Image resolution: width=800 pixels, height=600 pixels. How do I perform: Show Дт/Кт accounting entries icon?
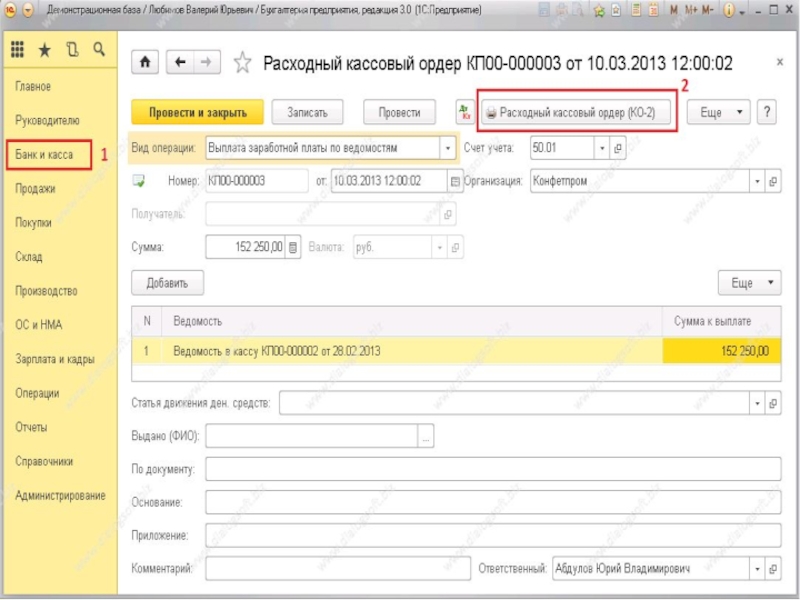pyautogui.click(x=464, y=112)
